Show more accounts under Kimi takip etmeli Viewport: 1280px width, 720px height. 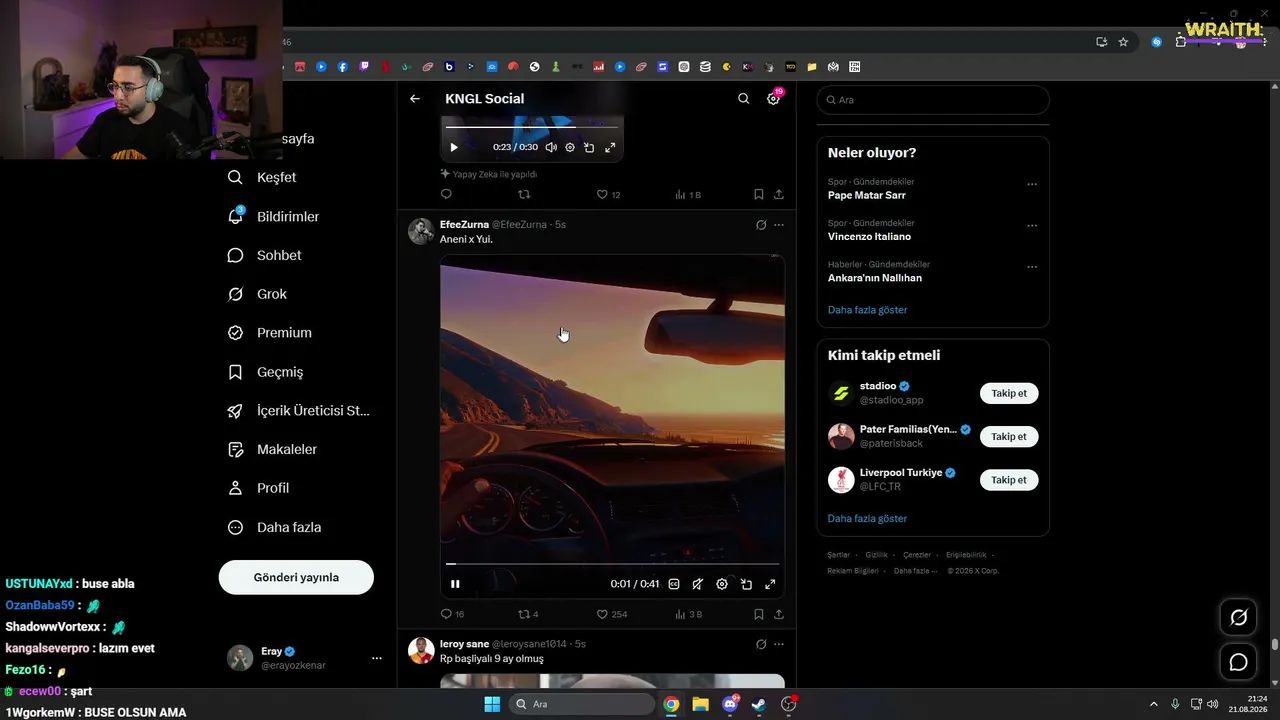coord(867,518)
